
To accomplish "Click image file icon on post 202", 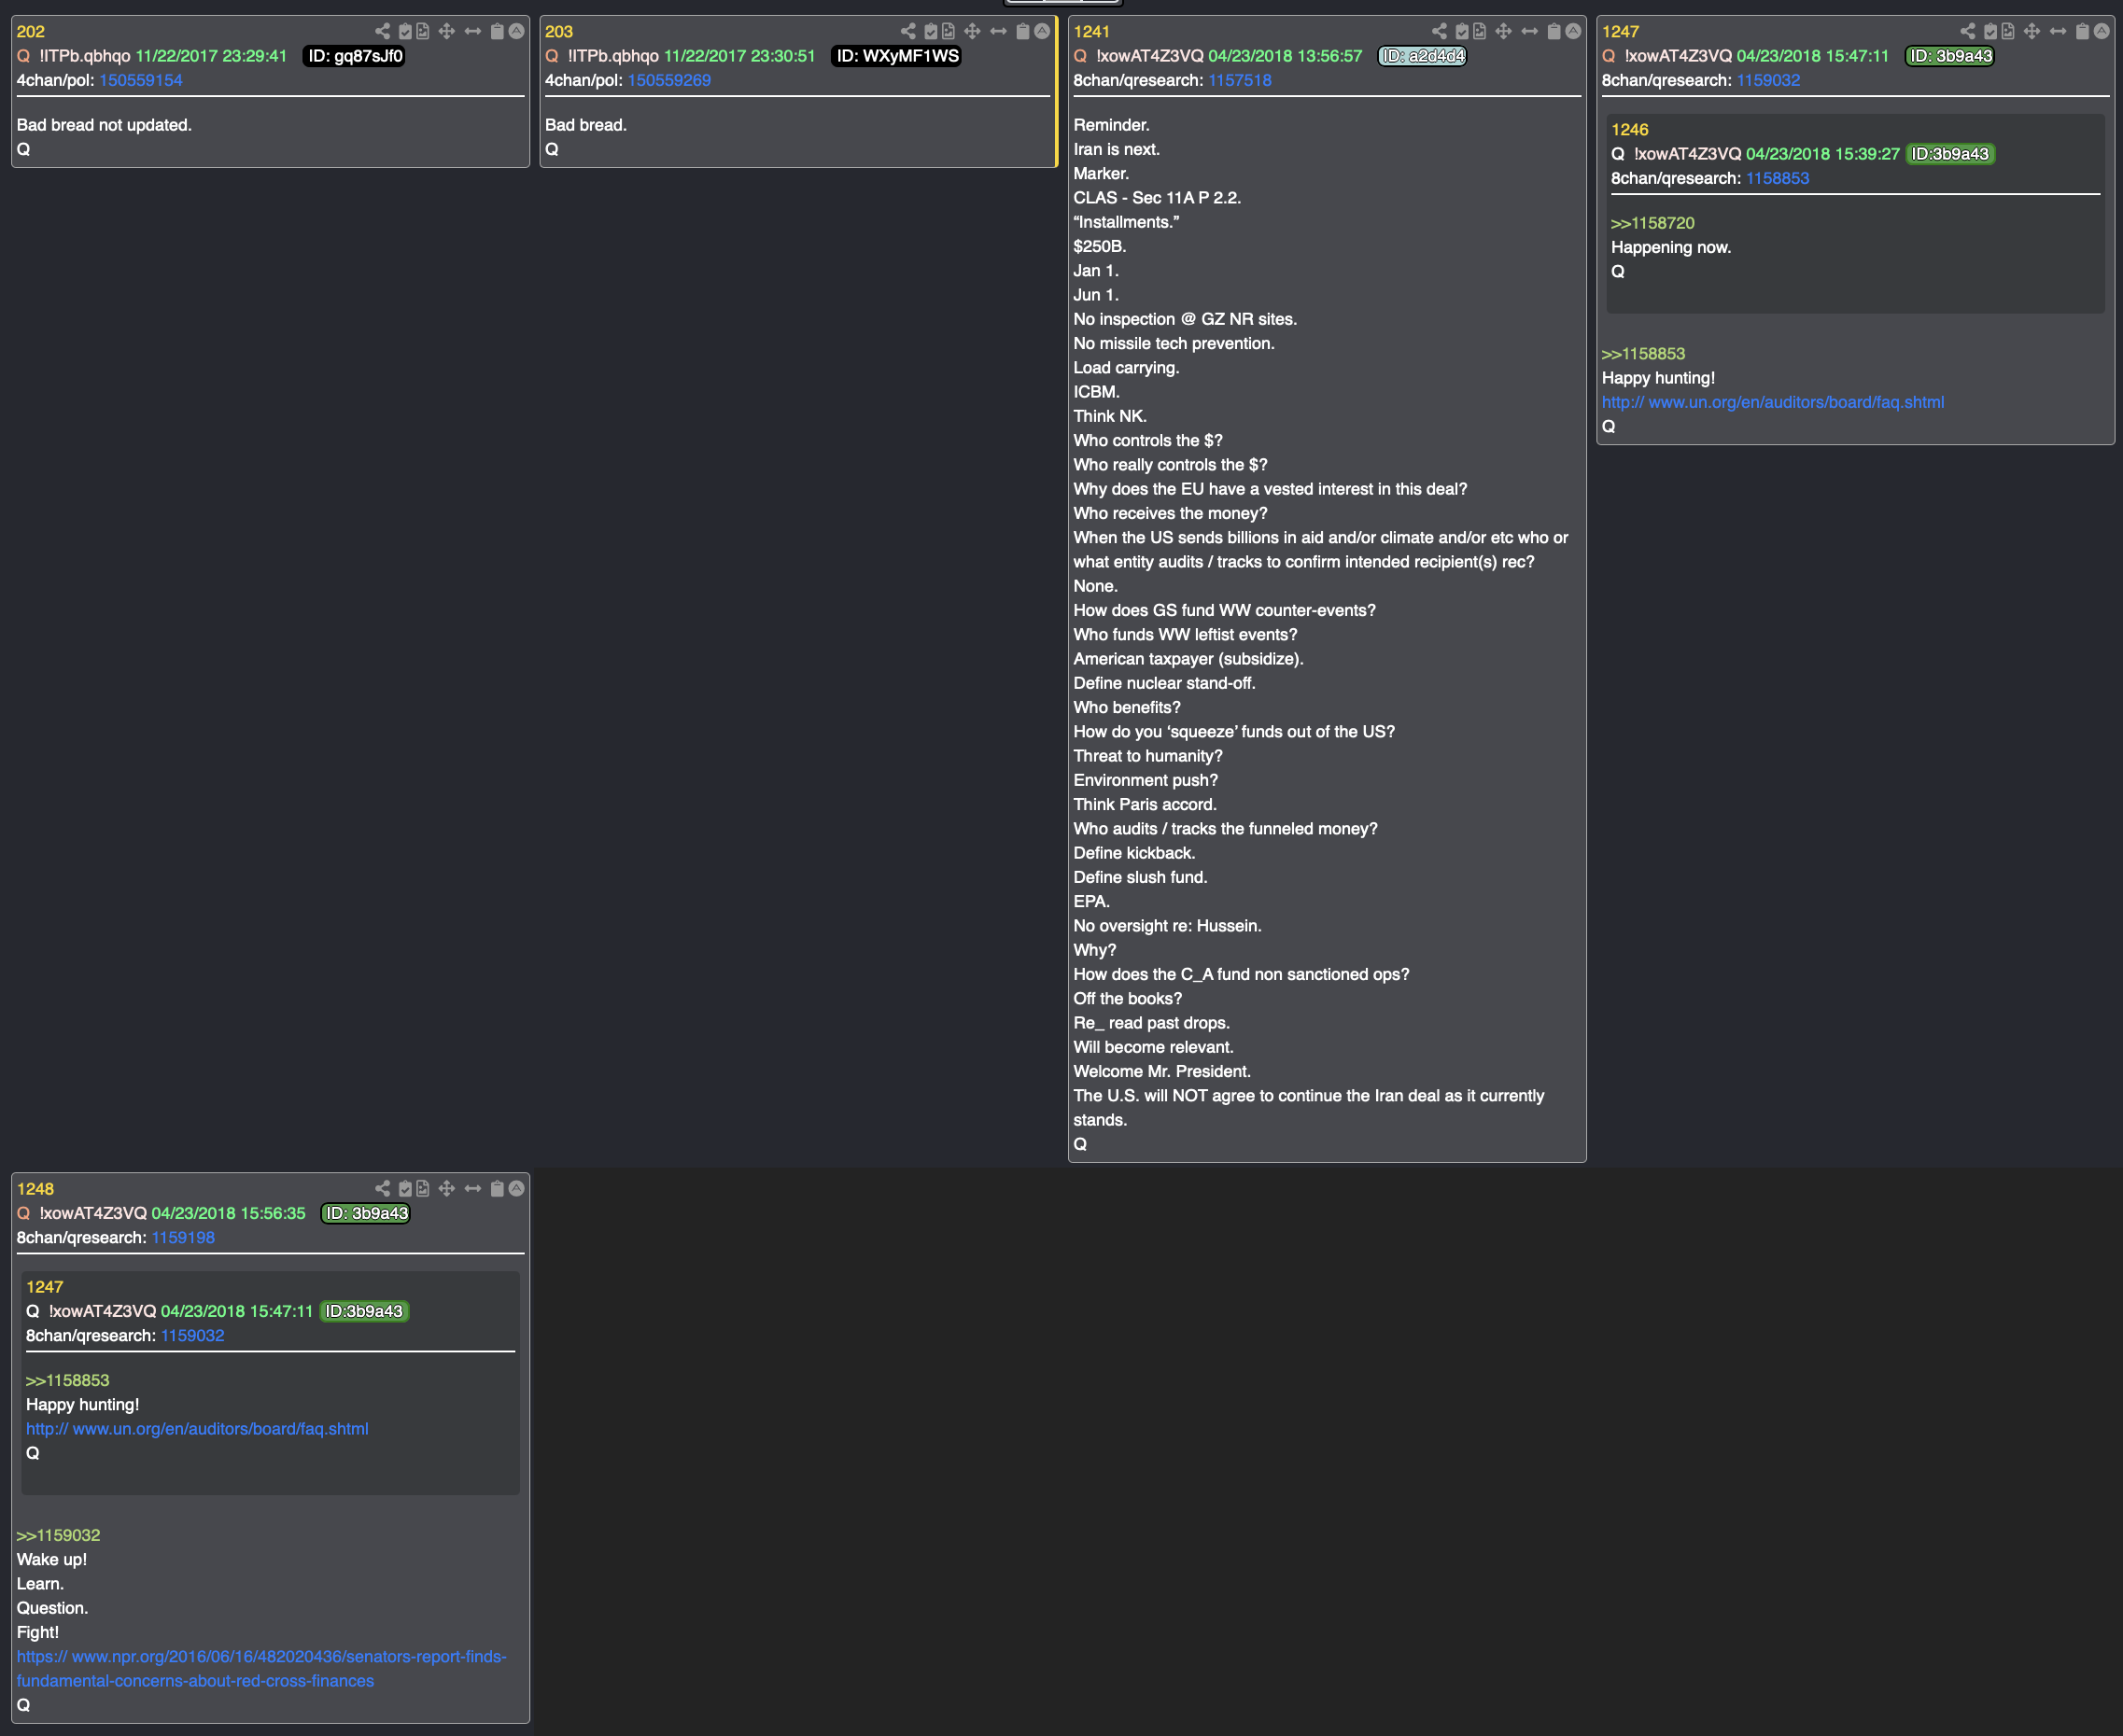I will (423, 31).
